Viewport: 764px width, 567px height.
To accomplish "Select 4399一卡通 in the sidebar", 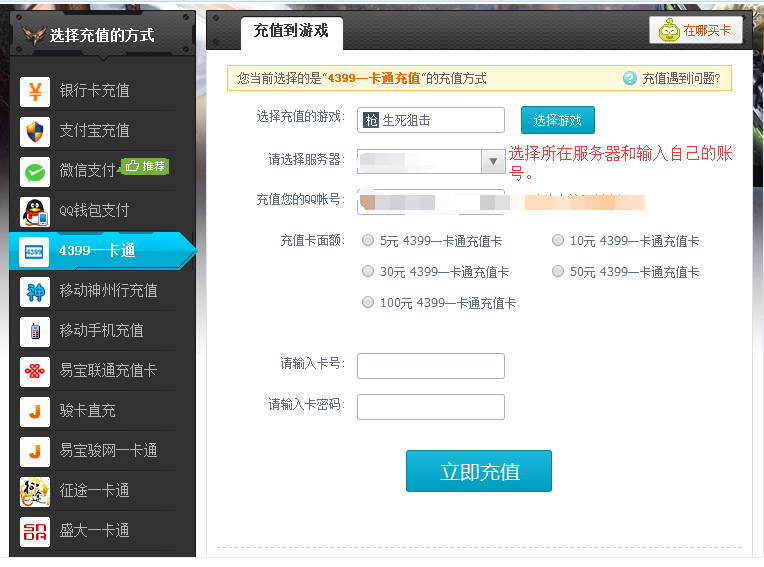I will coord(102,251).
